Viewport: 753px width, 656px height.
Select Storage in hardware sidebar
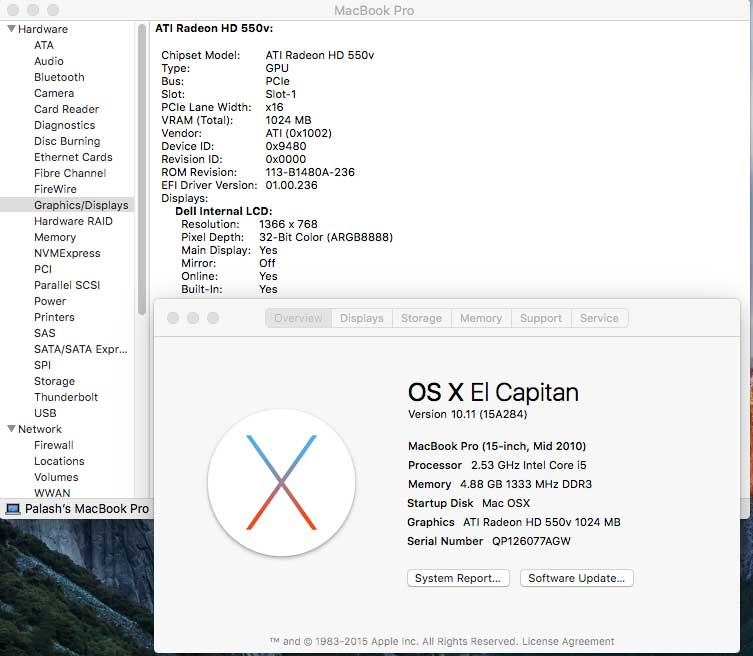coord(54,381)
